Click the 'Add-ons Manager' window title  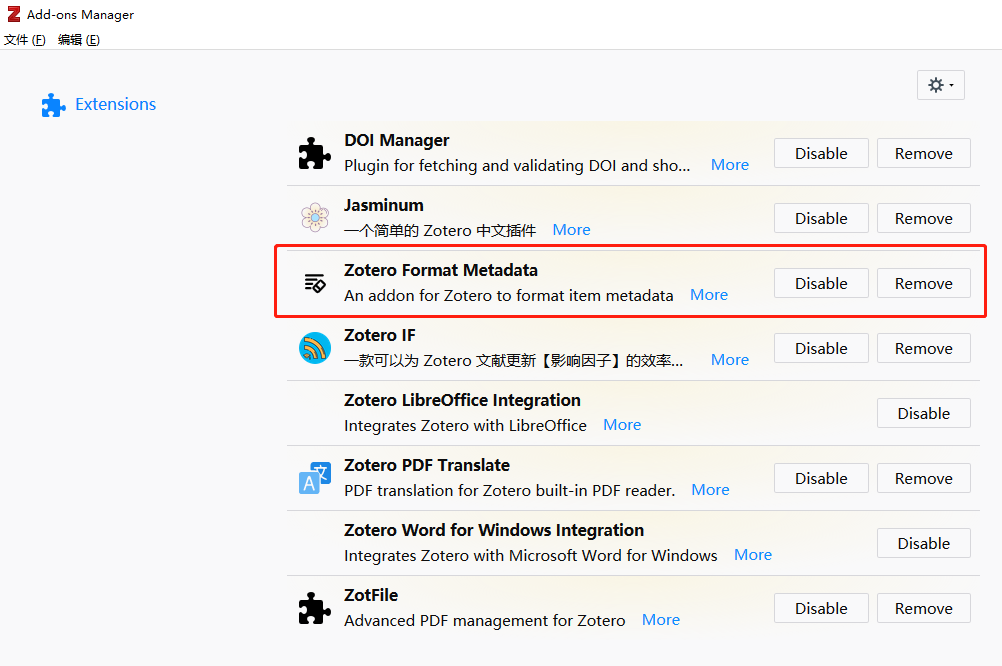click(80, 15)
